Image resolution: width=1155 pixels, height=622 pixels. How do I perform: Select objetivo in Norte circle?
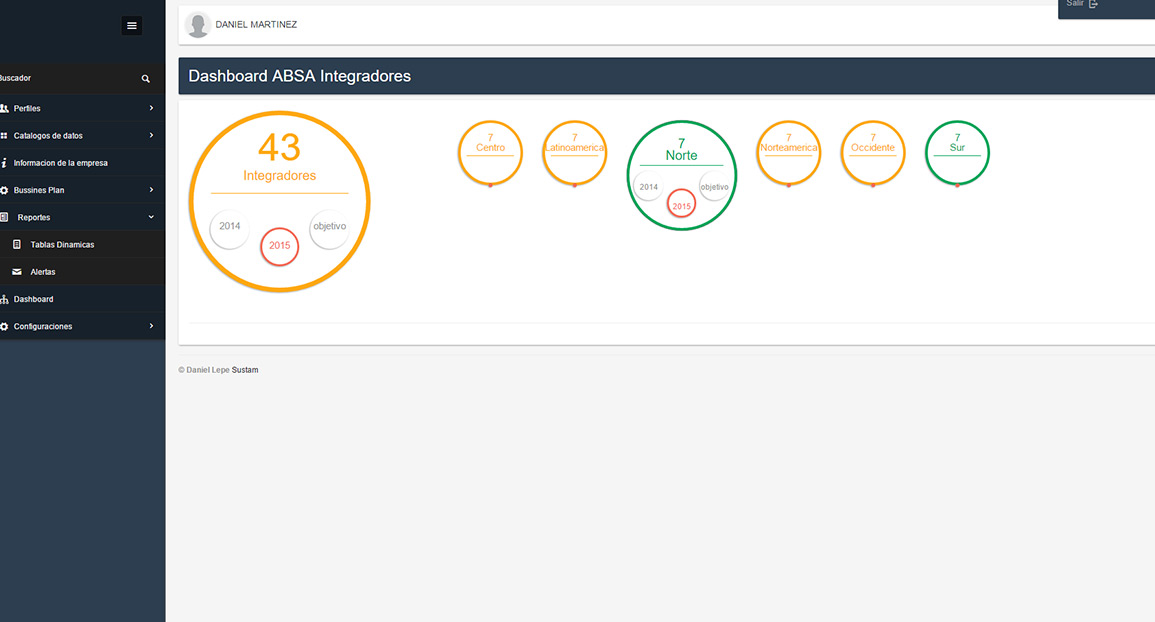tap(715, 186)
